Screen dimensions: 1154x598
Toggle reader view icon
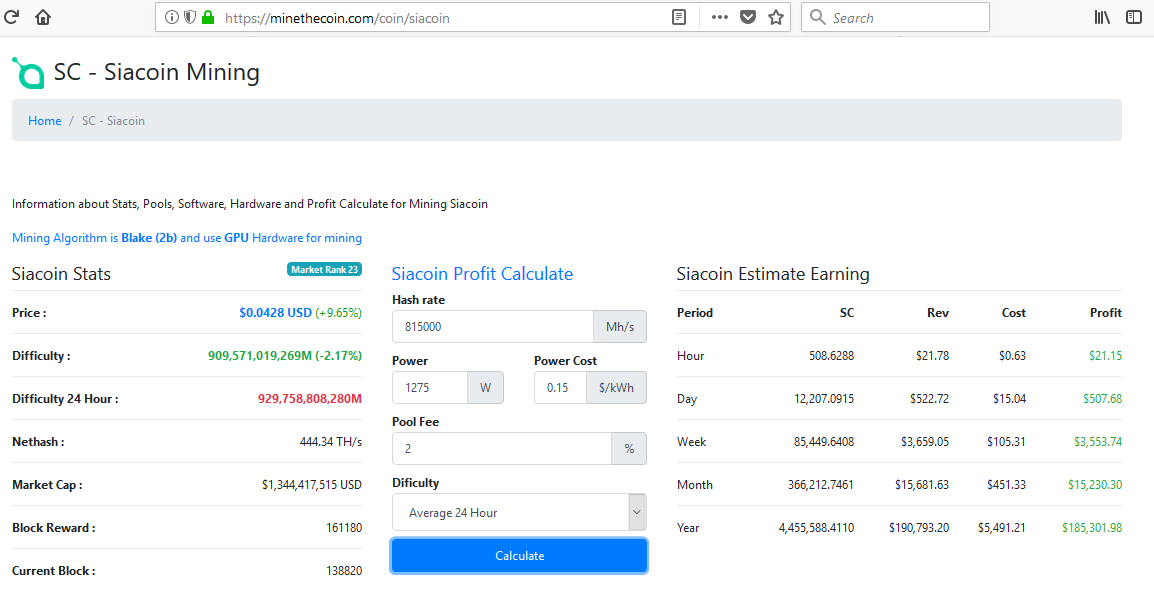[679, 17]
